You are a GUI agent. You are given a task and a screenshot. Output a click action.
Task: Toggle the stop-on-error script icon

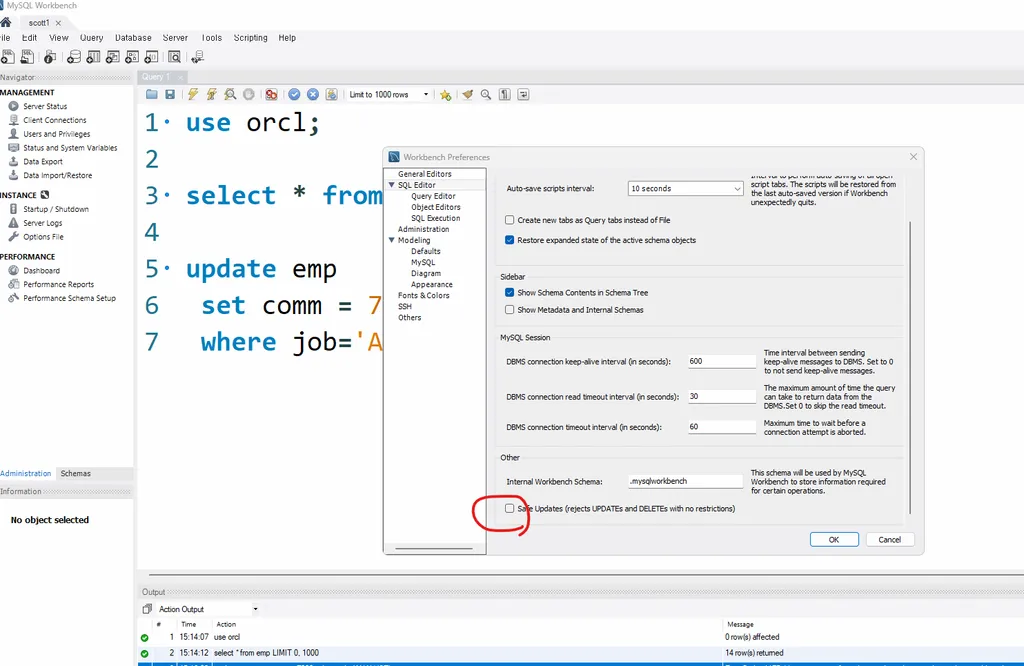click(271, 95)
